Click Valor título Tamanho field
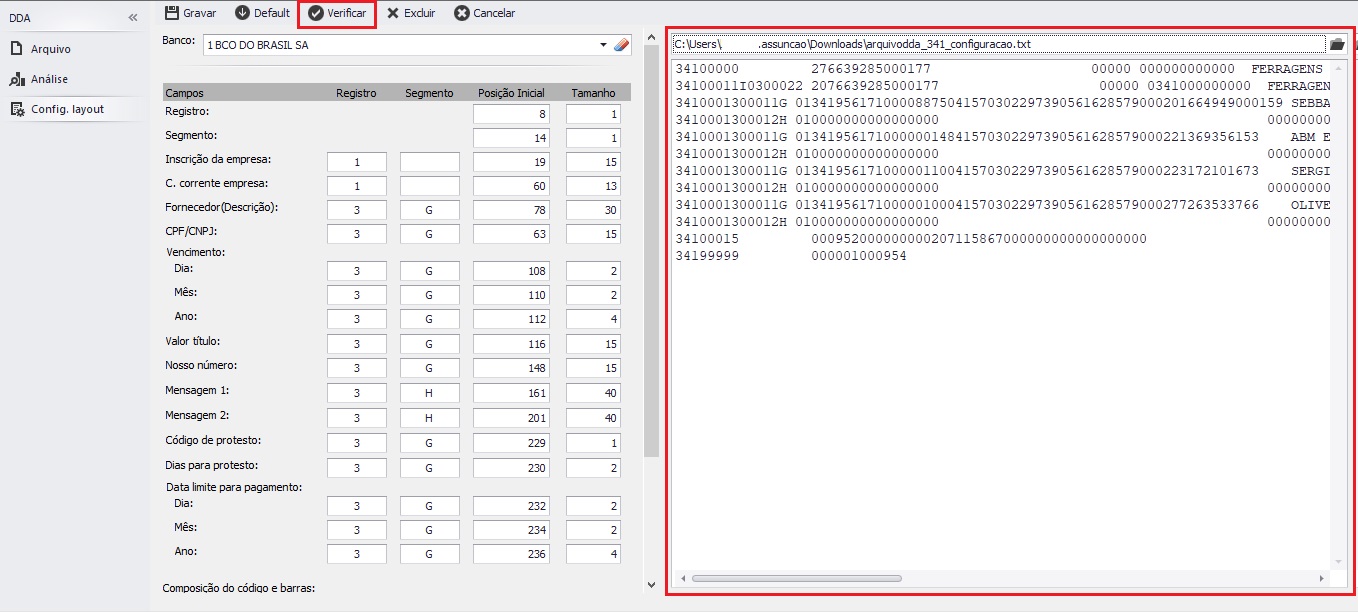Viewport: 1358px width, 612px height. pyautogui.click(x=593, y=344)
